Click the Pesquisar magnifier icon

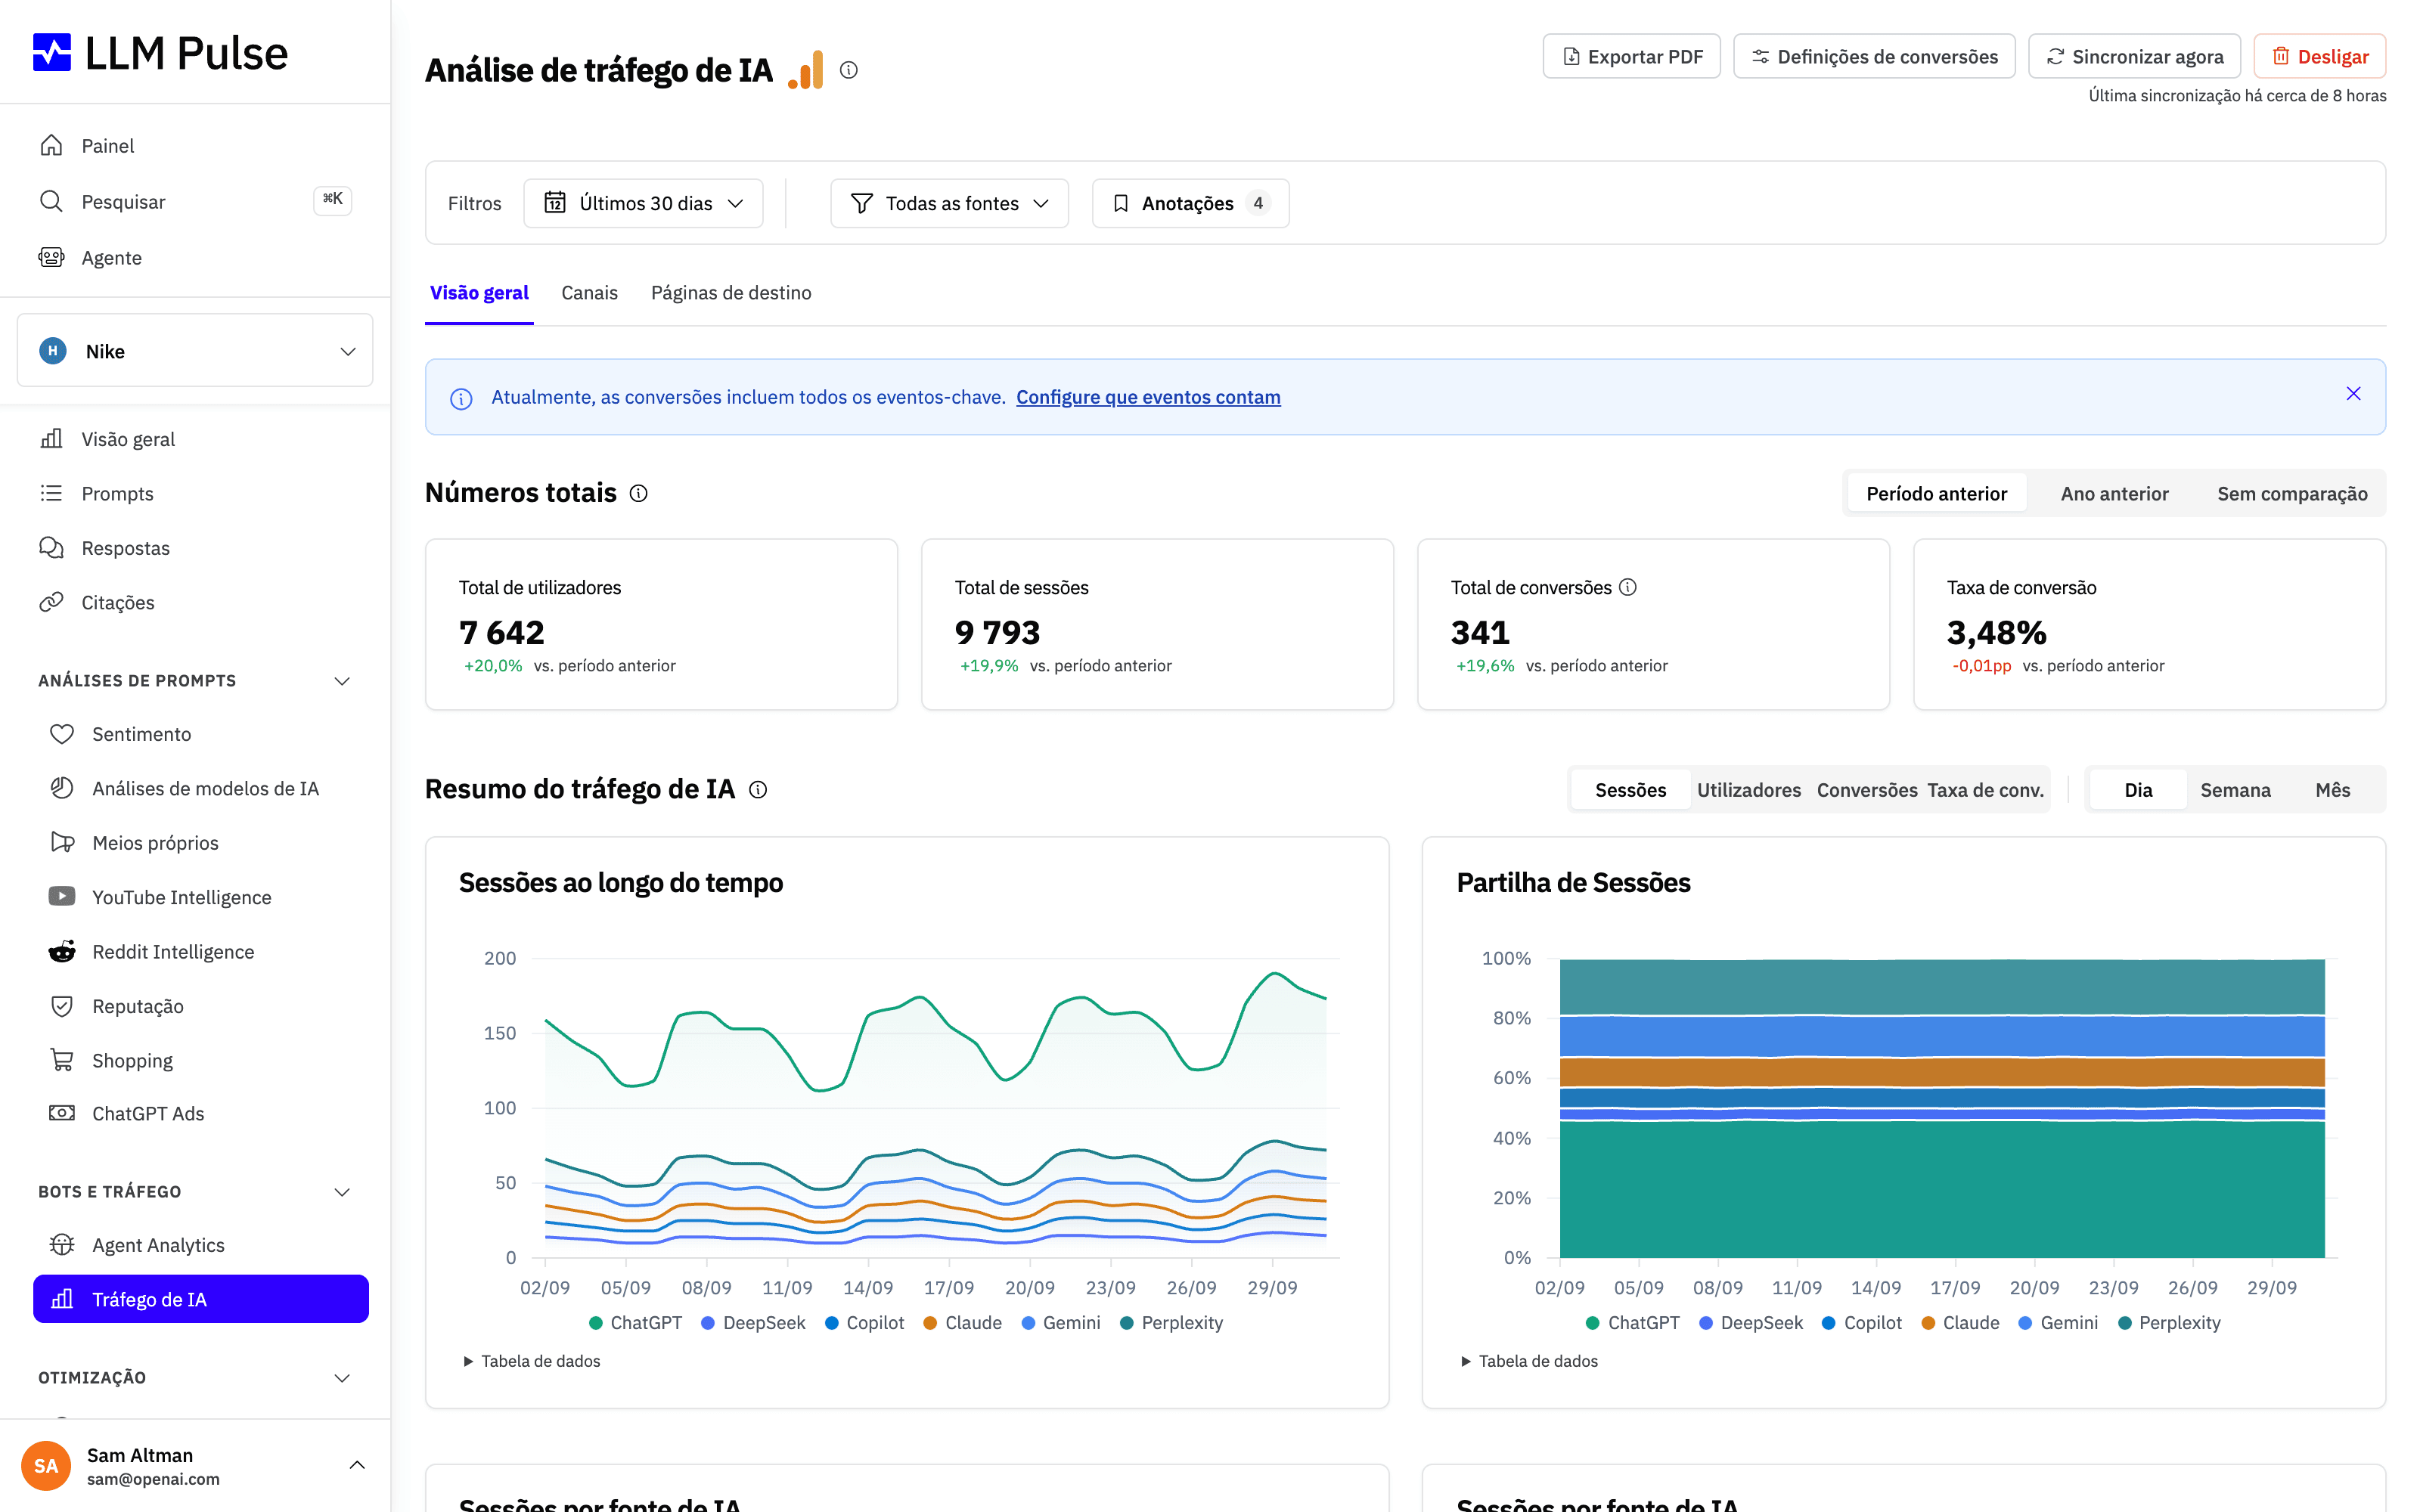click(51, 201)
